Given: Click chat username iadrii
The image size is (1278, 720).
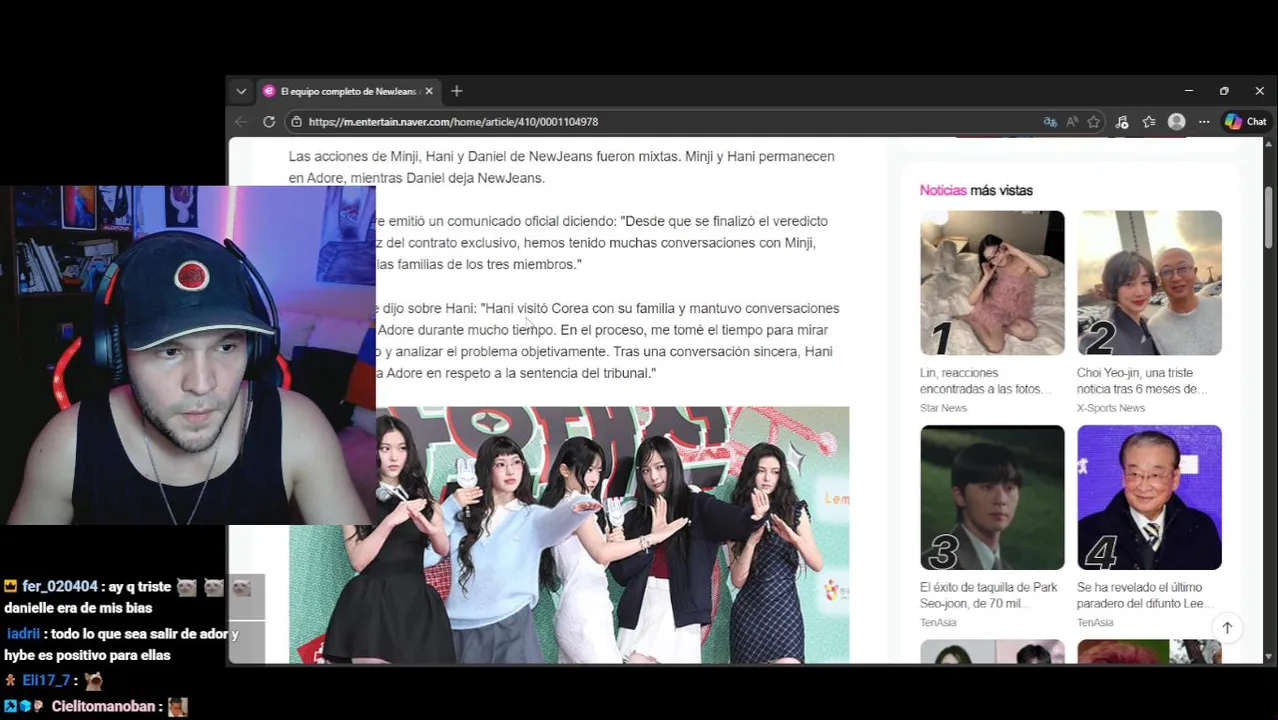Looking at the screenshot, I should click(23, 634).
